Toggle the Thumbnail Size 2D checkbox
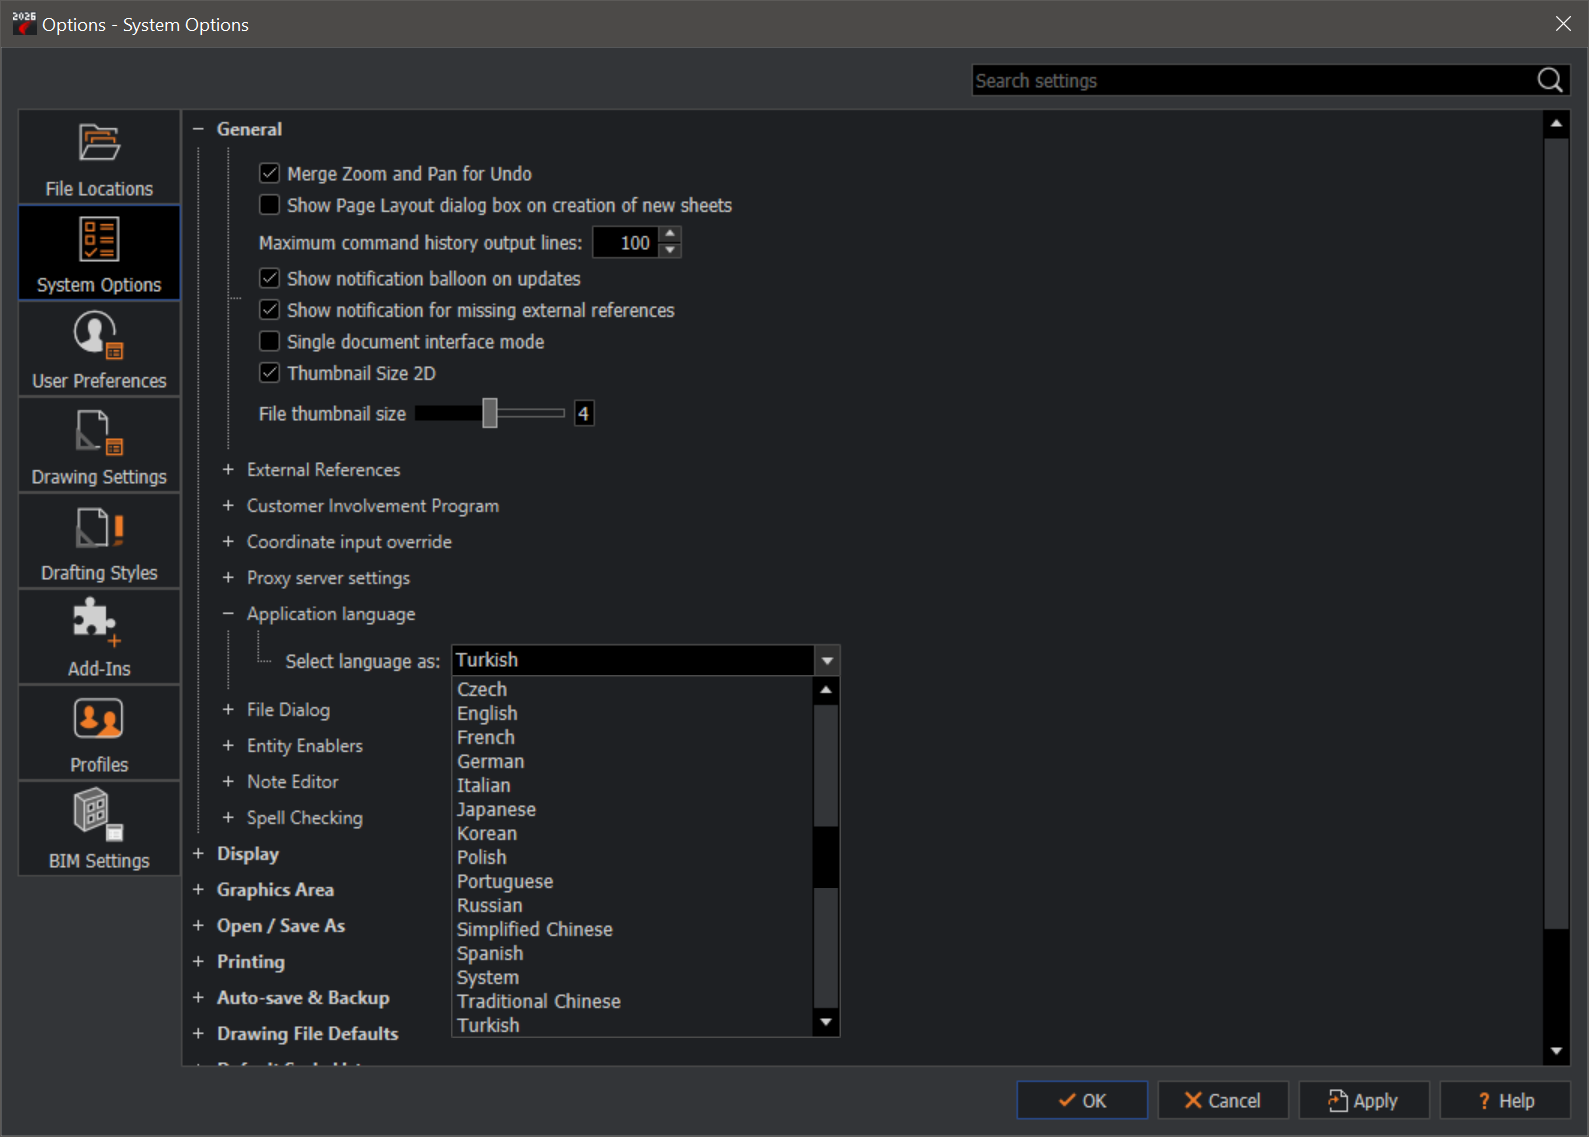This screenshot has width=1589, height=1137. (x=269, y=373)
